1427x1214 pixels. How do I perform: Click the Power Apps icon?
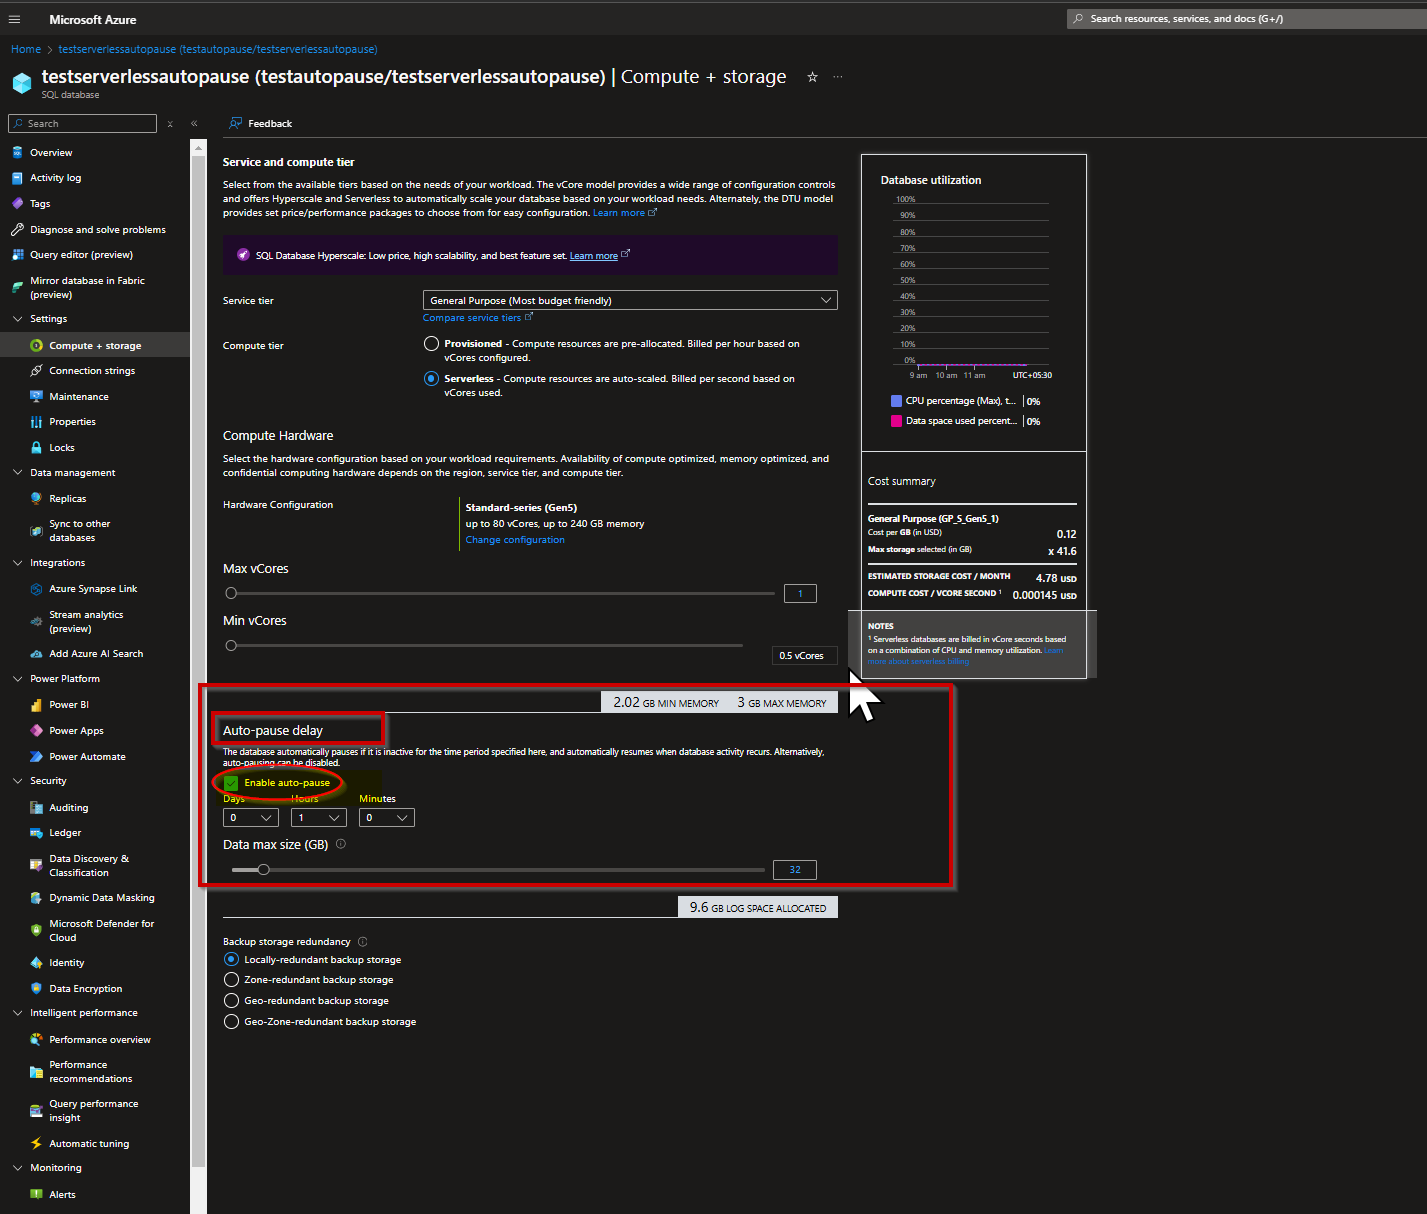pyautogui.click(x=37, y=731)
